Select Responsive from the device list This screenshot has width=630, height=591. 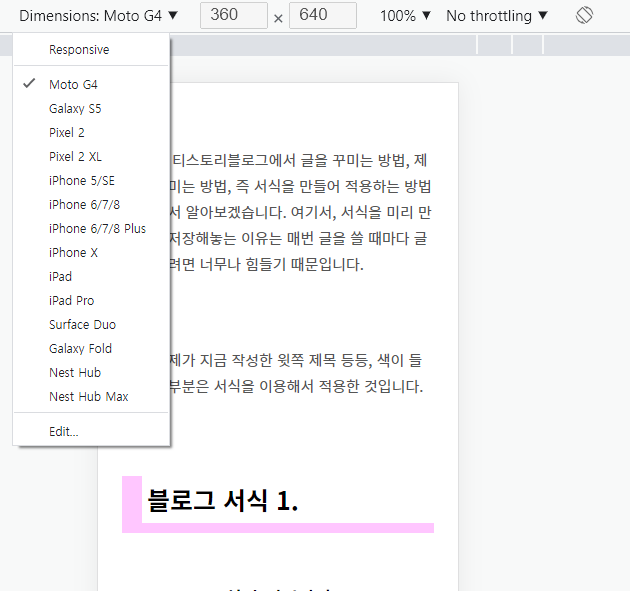click(x=91, y=49)
